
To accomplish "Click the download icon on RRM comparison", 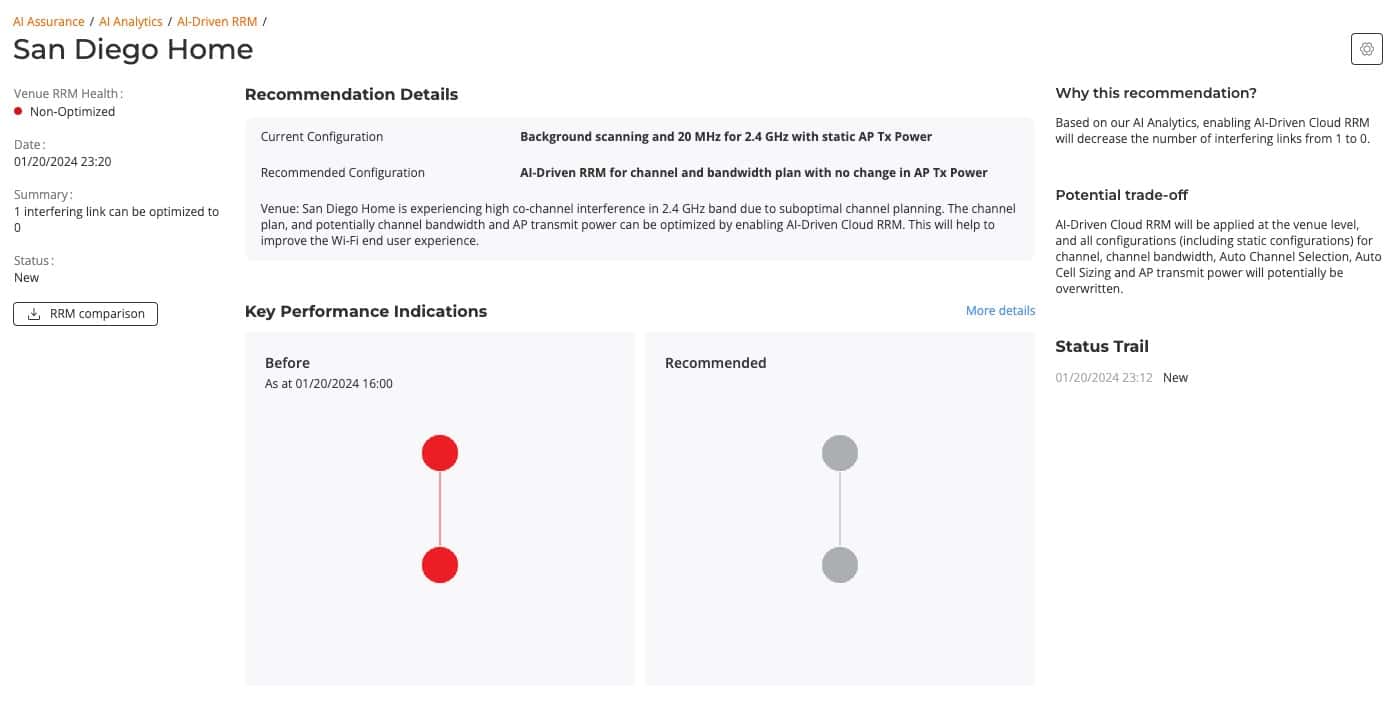I will point(34,314).
